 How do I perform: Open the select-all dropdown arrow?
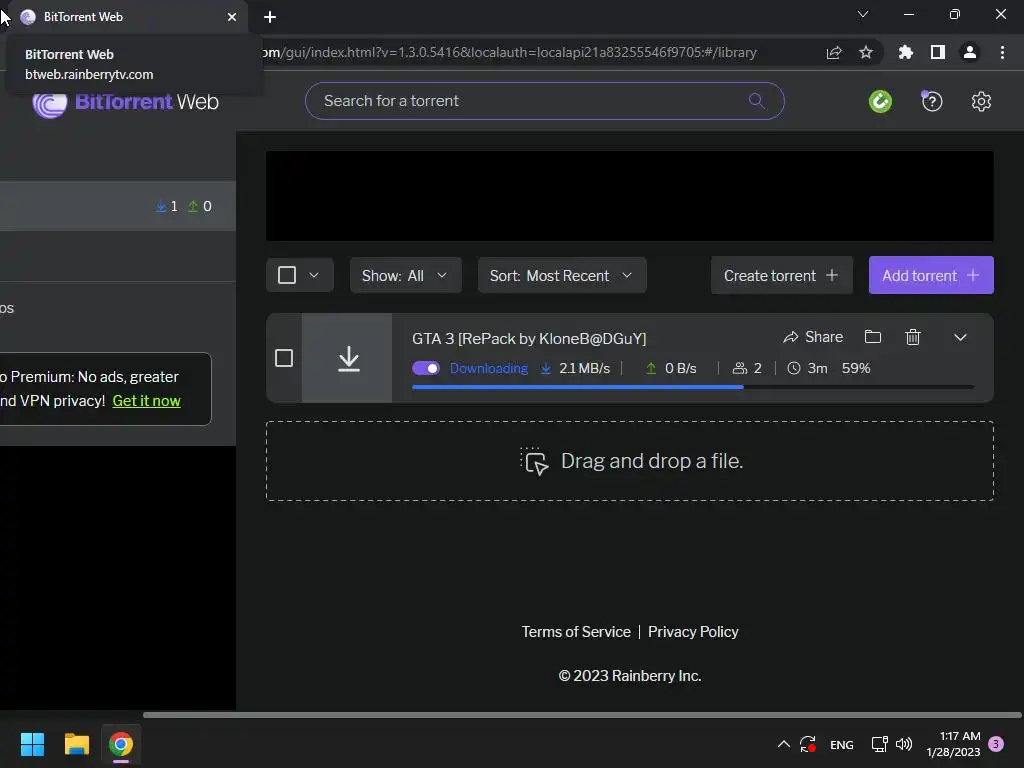[x=314, y=275]
